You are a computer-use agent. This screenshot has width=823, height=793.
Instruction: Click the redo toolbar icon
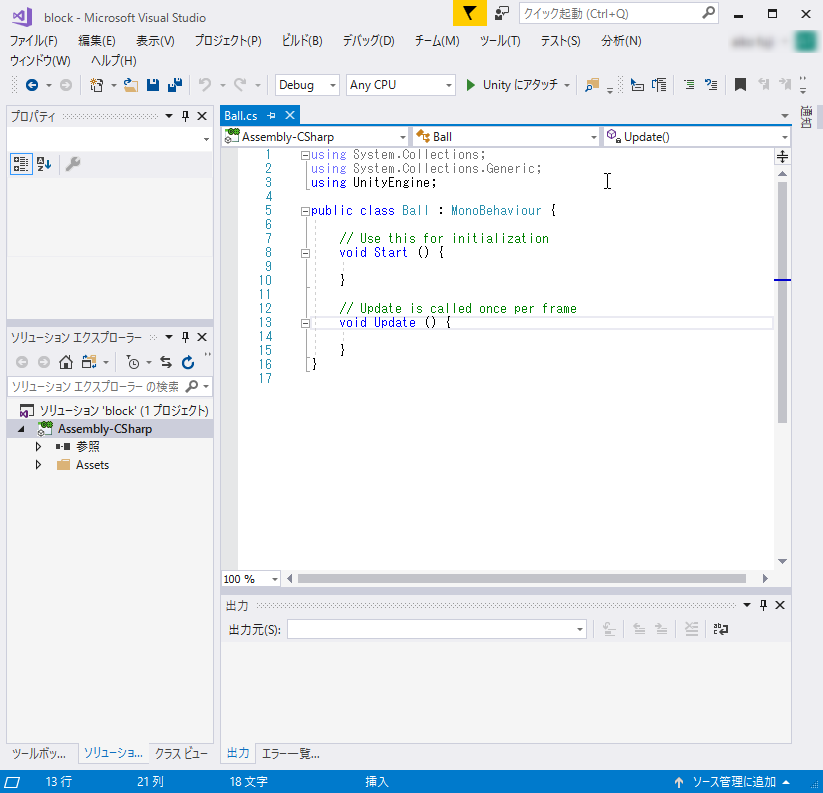point(240,85)
